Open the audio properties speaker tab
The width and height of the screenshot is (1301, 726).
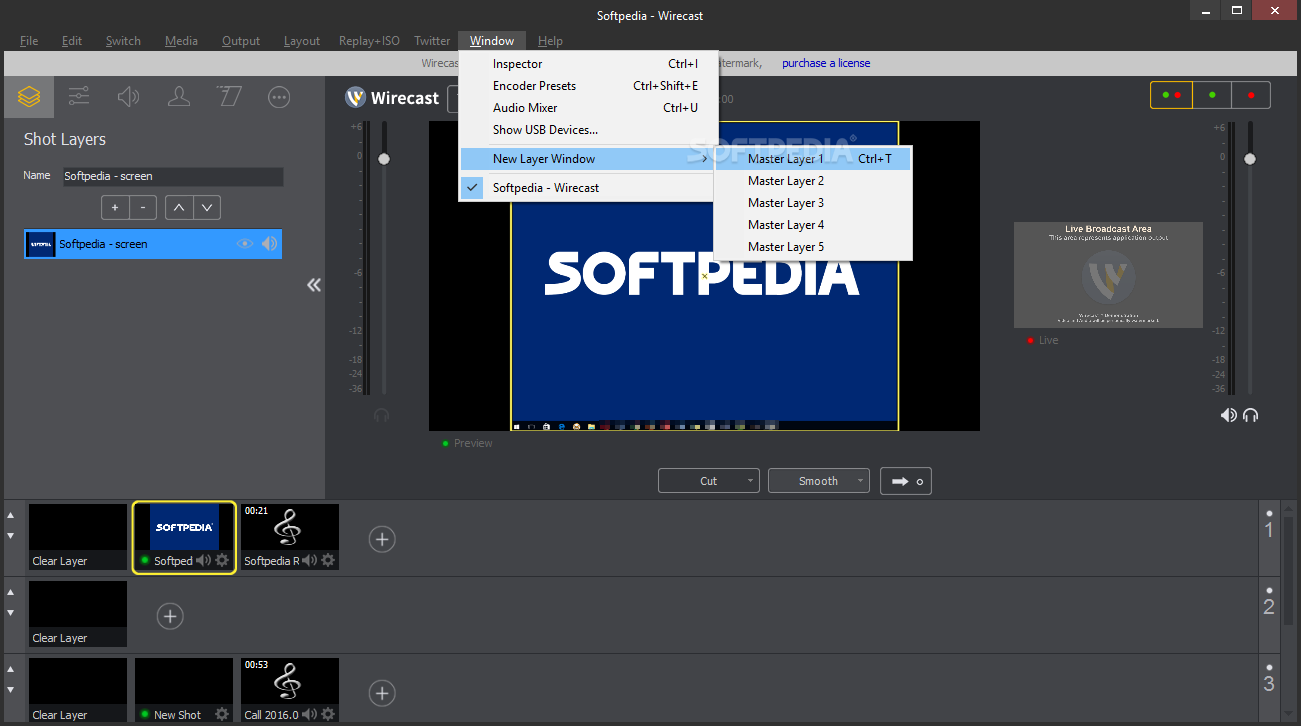[x=129, y=97]
